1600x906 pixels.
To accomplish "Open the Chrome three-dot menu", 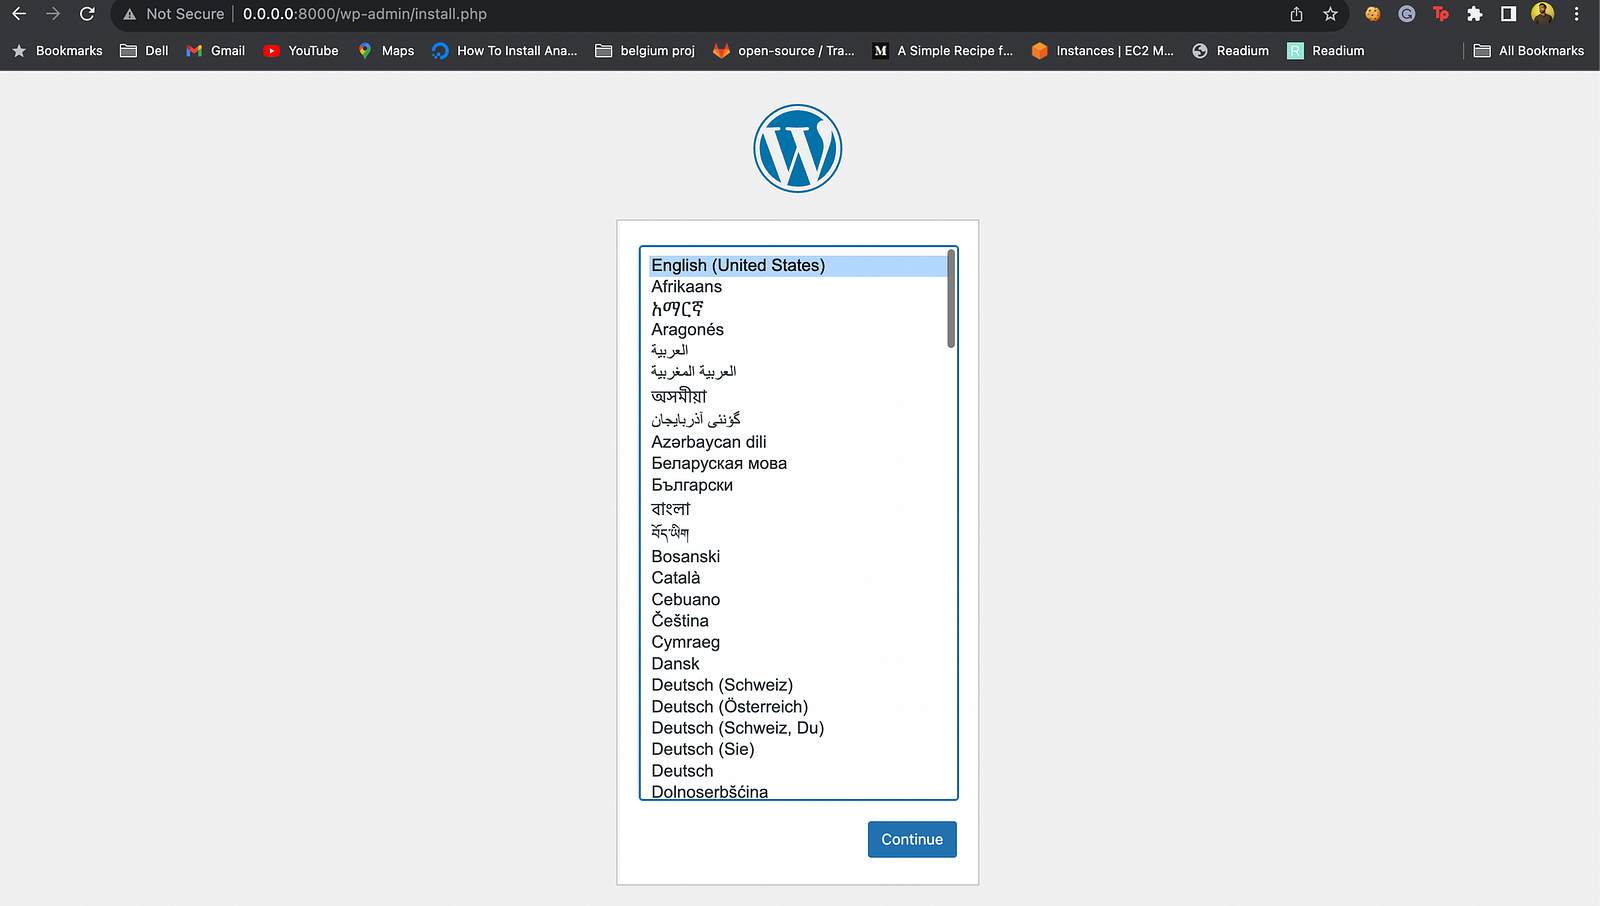I will pyautogui.click(x=1577, y=14).
